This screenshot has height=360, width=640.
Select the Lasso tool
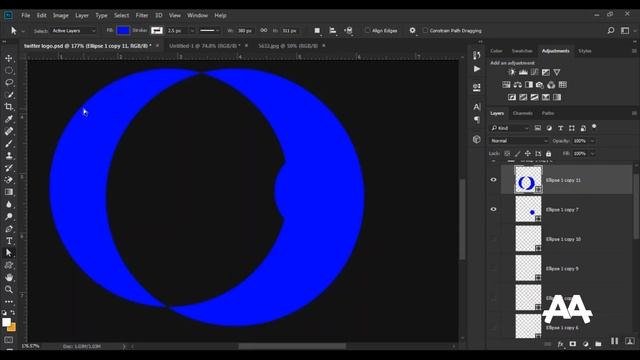9,83
